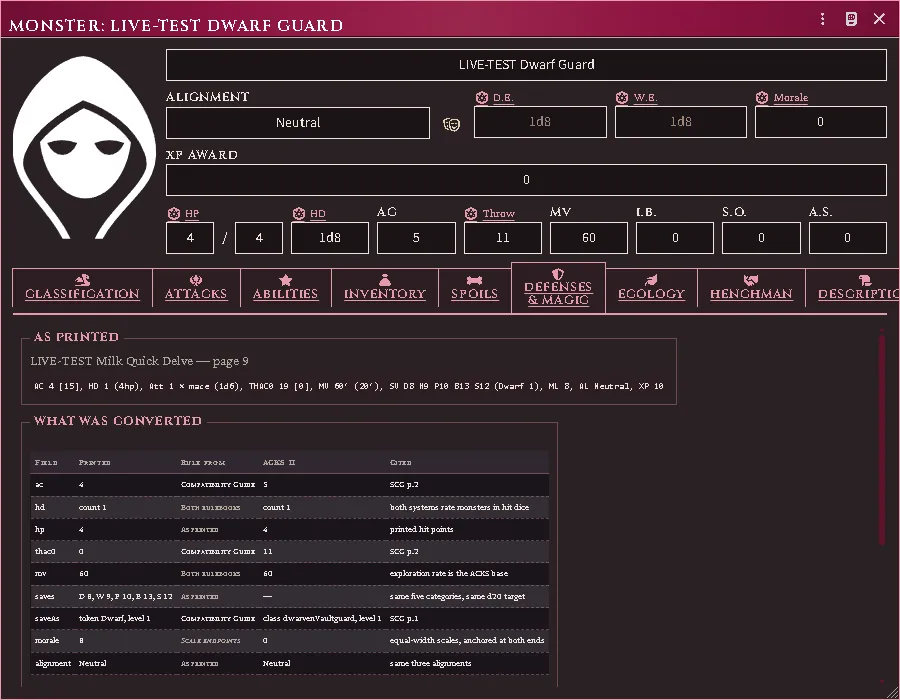Edit the MV field showing 60

click(589, 238)
